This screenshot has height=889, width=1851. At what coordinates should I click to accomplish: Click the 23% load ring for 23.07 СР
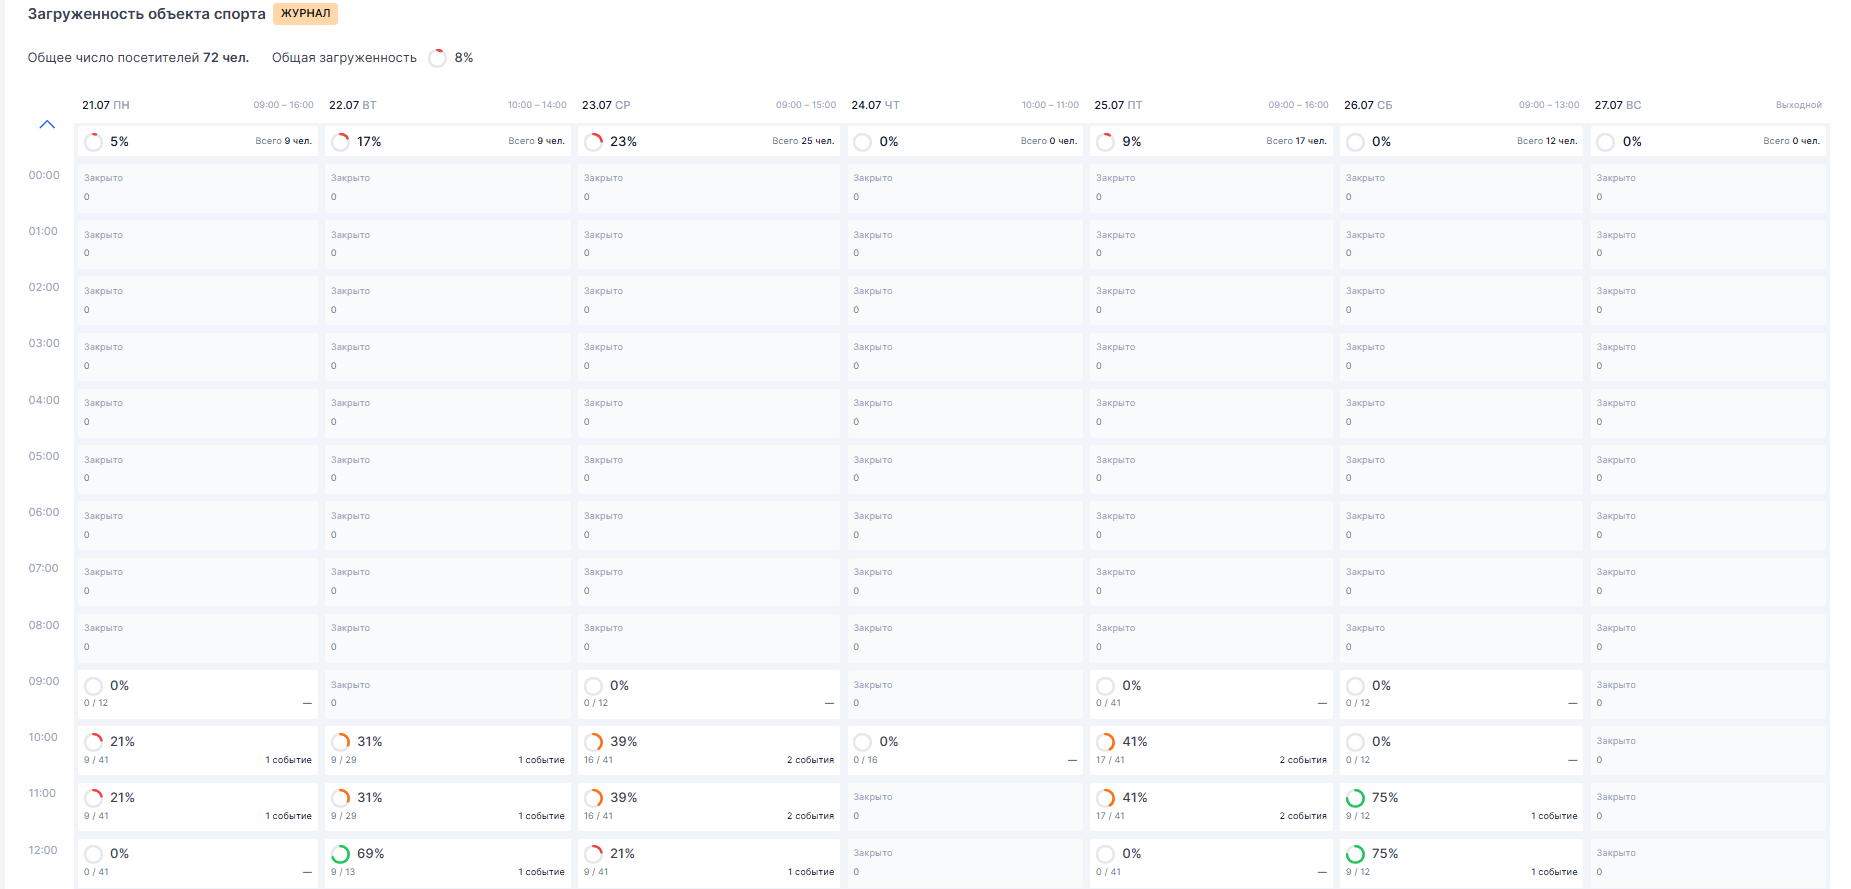click(594, 142)
